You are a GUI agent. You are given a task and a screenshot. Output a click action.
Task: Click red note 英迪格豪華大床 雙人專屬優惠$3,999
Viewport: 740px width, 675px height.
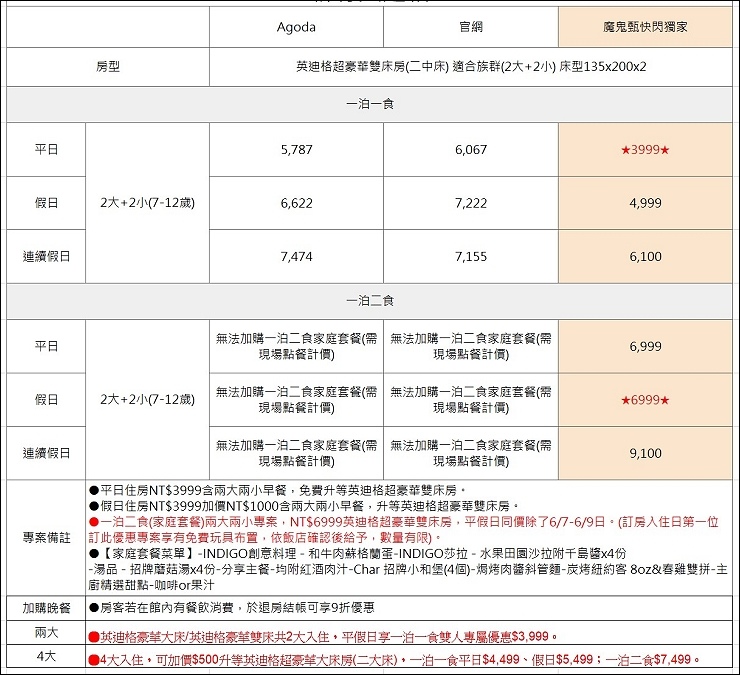coord(323,637)
